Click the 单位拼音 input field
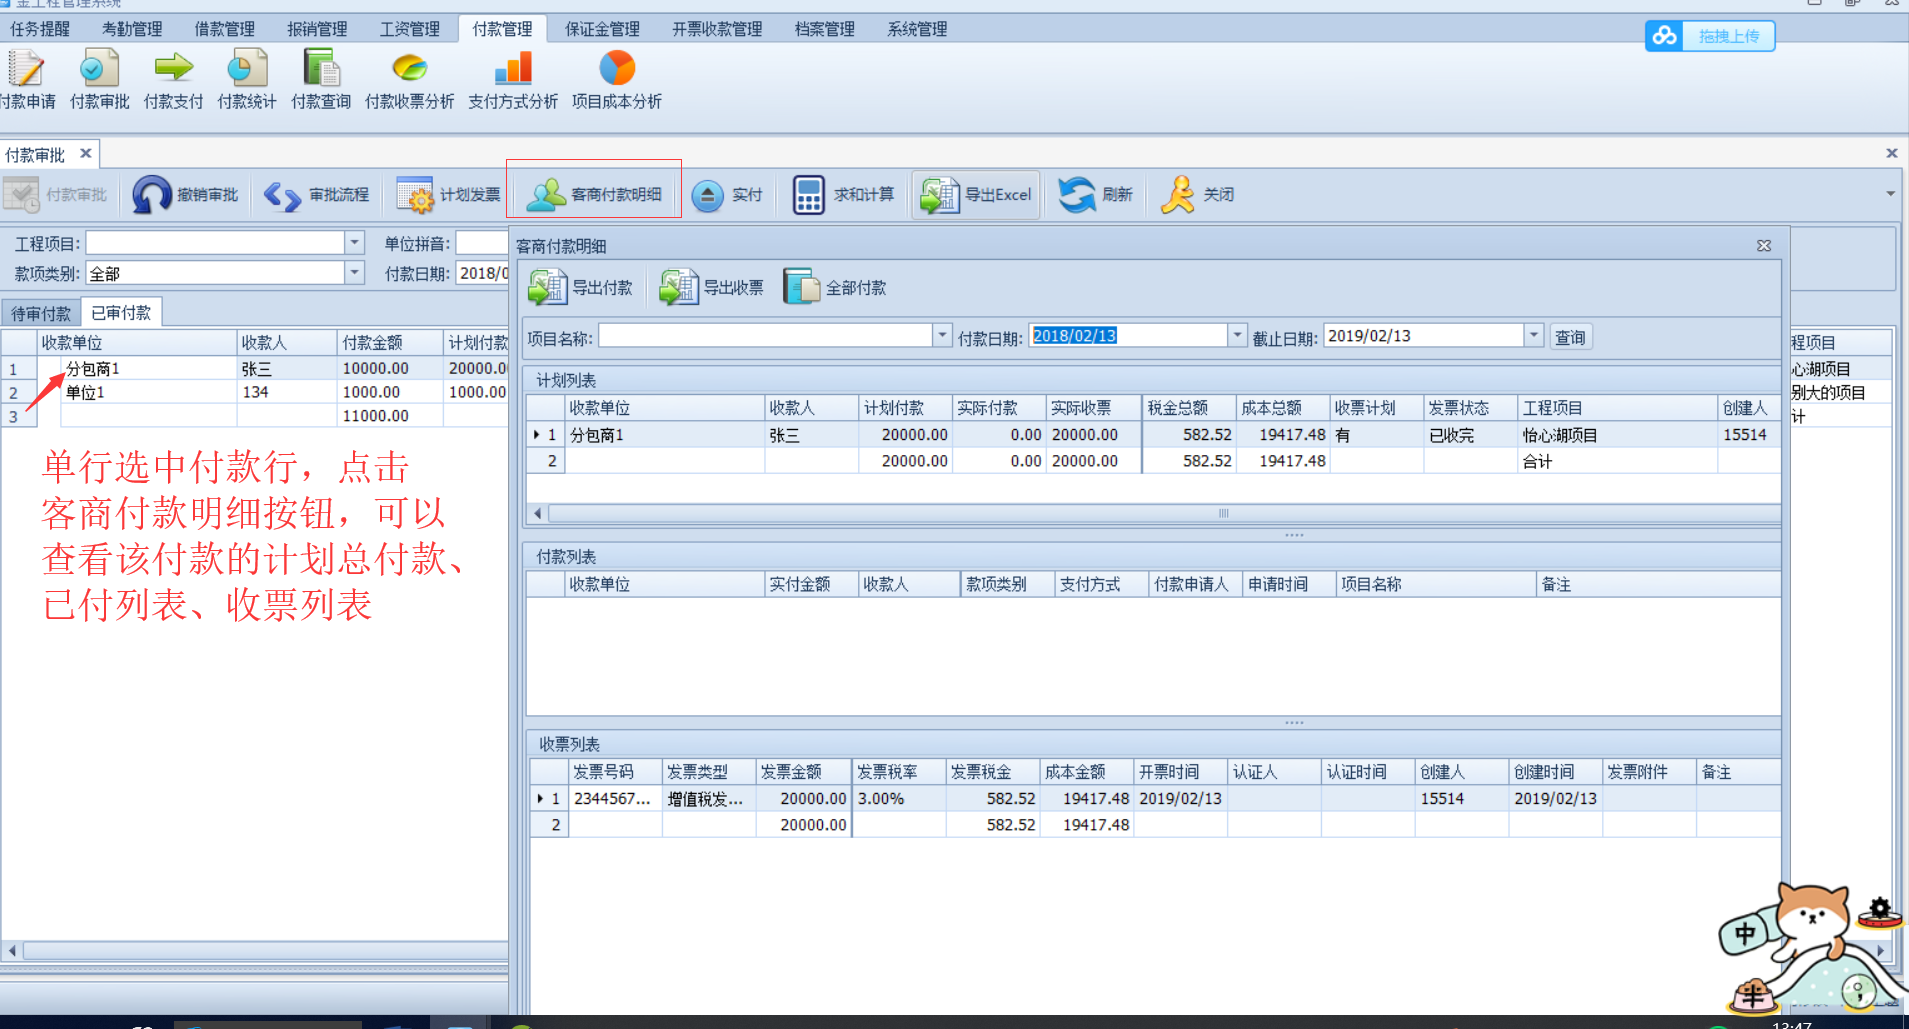This screenshot has width=1909, height=1029. pos(483,243)
